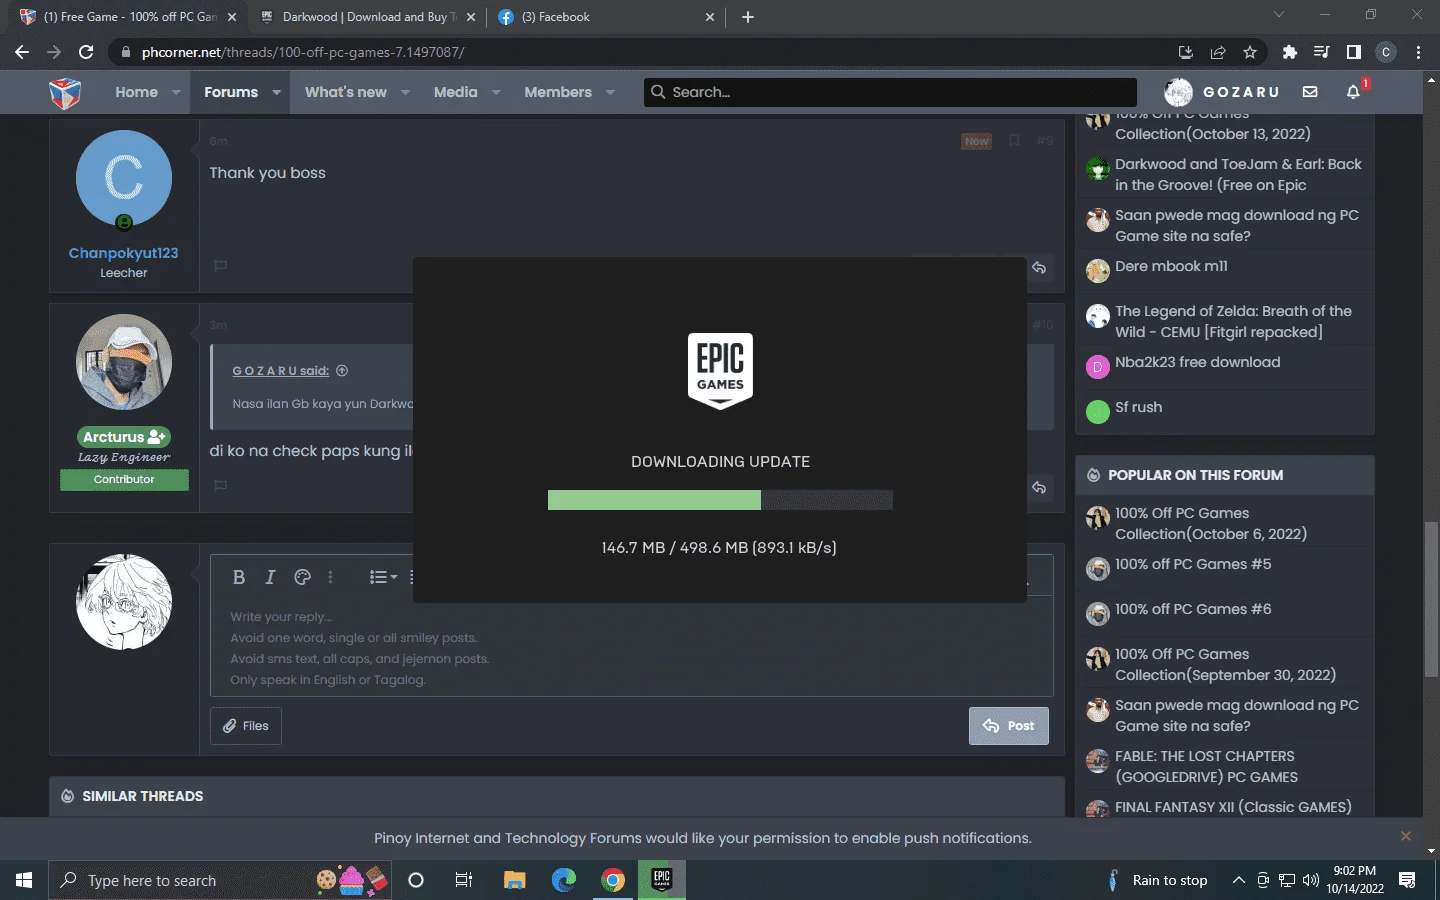Viewport: 1440px width, 900px height.
Task: Switch to the Facebook browser tab
Action: pos(606,17)
